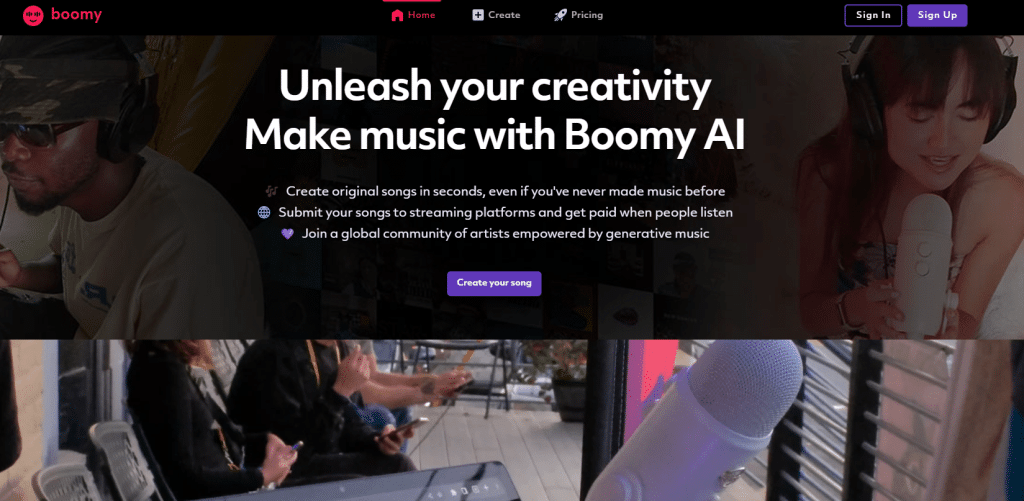Click the Sign Up button

pos(937,16)
